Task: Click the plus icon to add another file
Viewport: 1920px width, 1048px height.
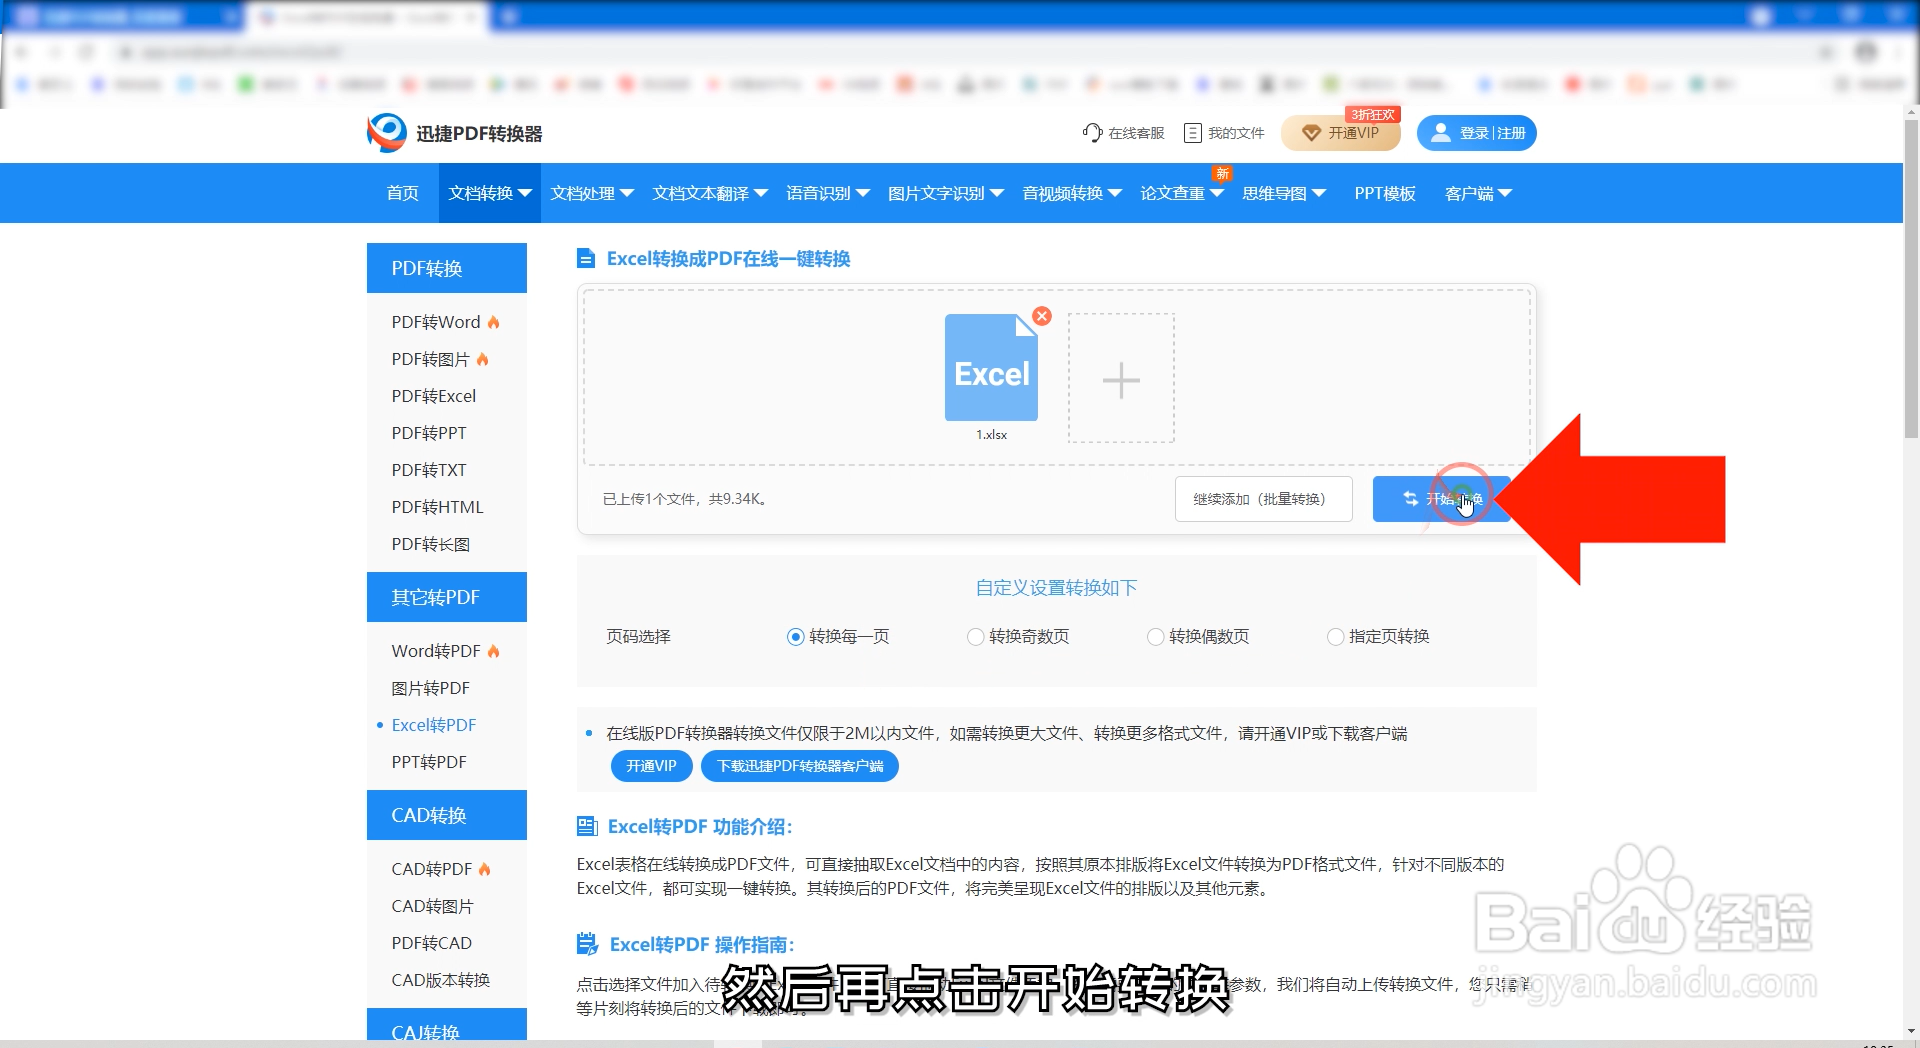Action: (1122, 380)
